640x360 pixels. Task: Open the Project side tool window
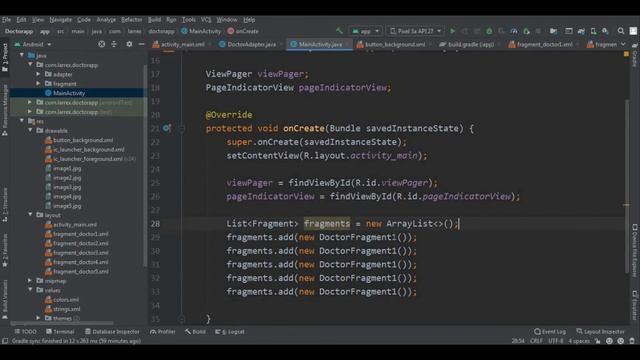(5, 58)
